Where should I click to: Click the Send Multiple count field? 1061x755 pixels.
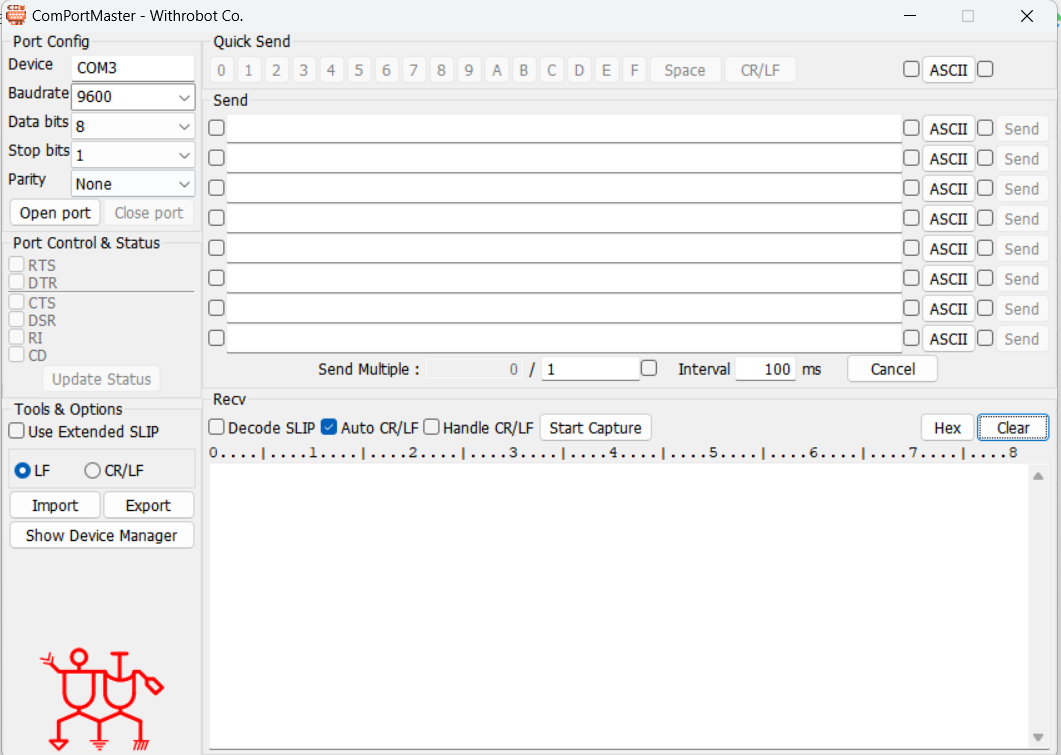591,369
